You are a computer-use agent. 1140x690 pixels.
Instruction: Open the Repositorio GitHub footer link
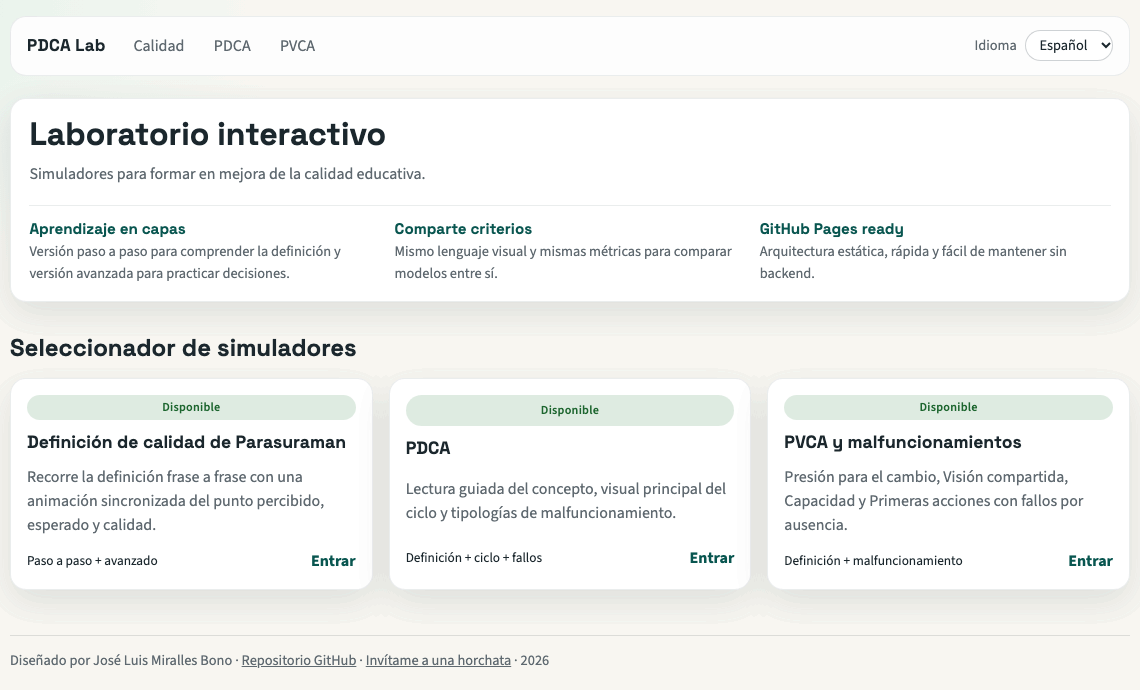[x=299, y=660]
